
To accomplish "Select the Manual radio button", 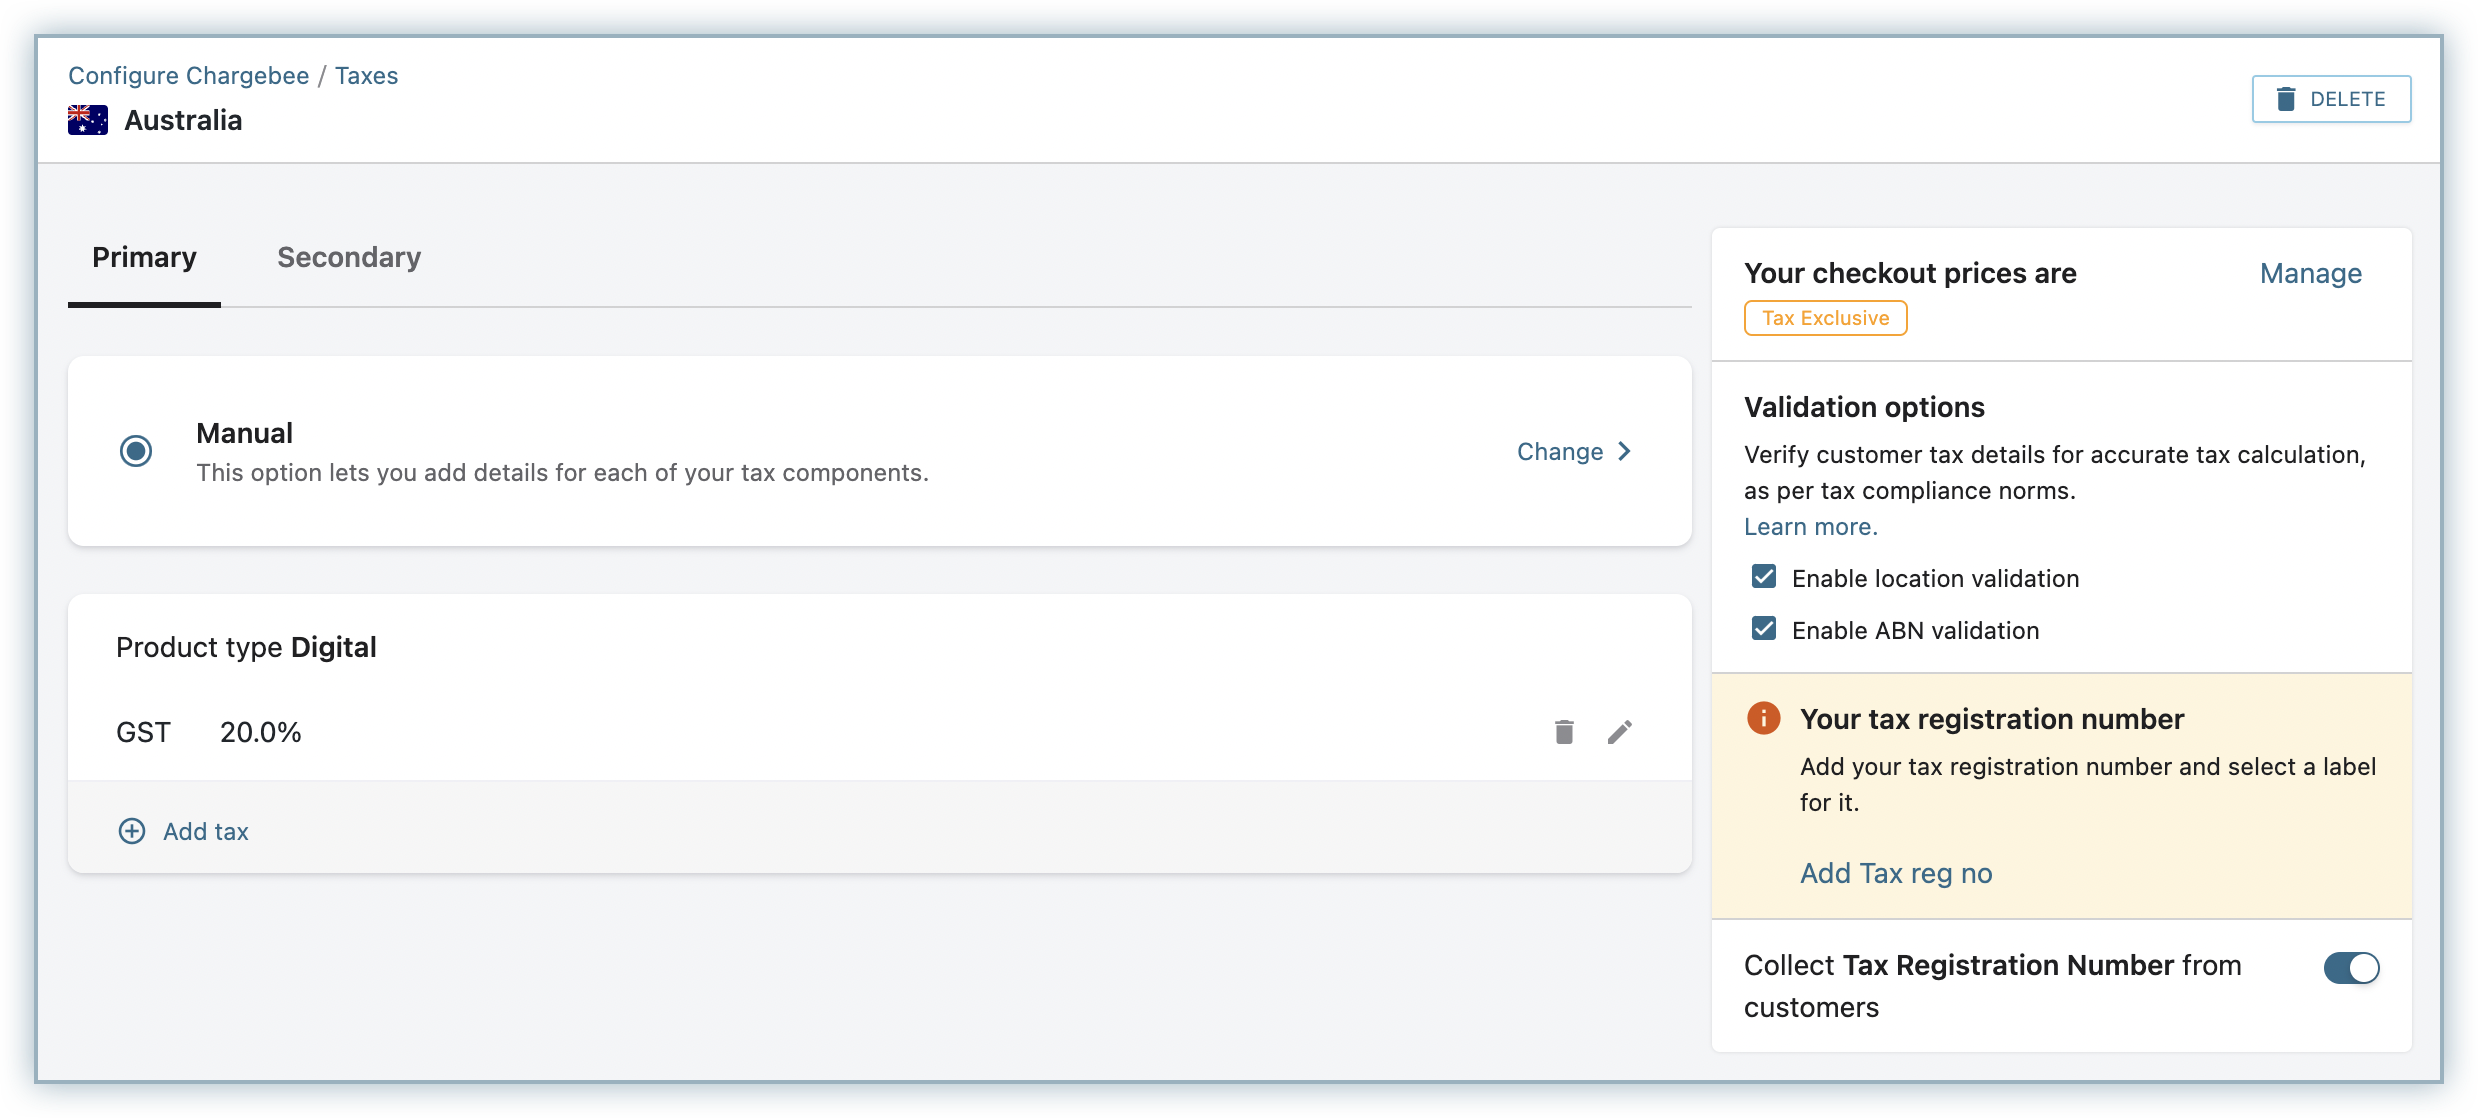I will coord(136,451).
